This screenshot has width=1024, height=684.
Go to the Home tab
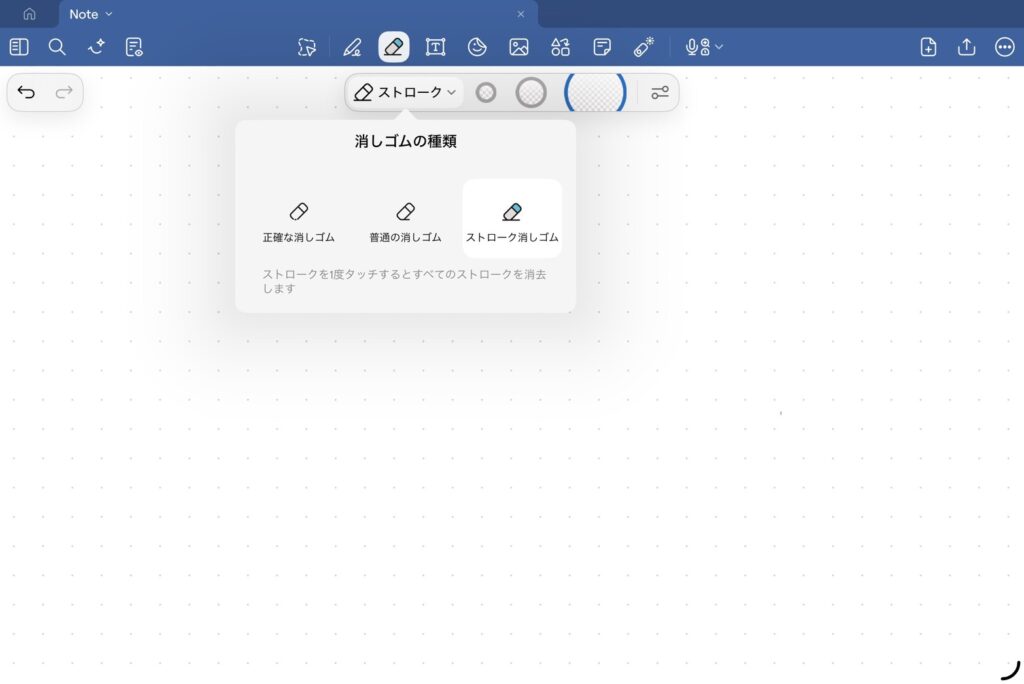click(x=29, y=14)
